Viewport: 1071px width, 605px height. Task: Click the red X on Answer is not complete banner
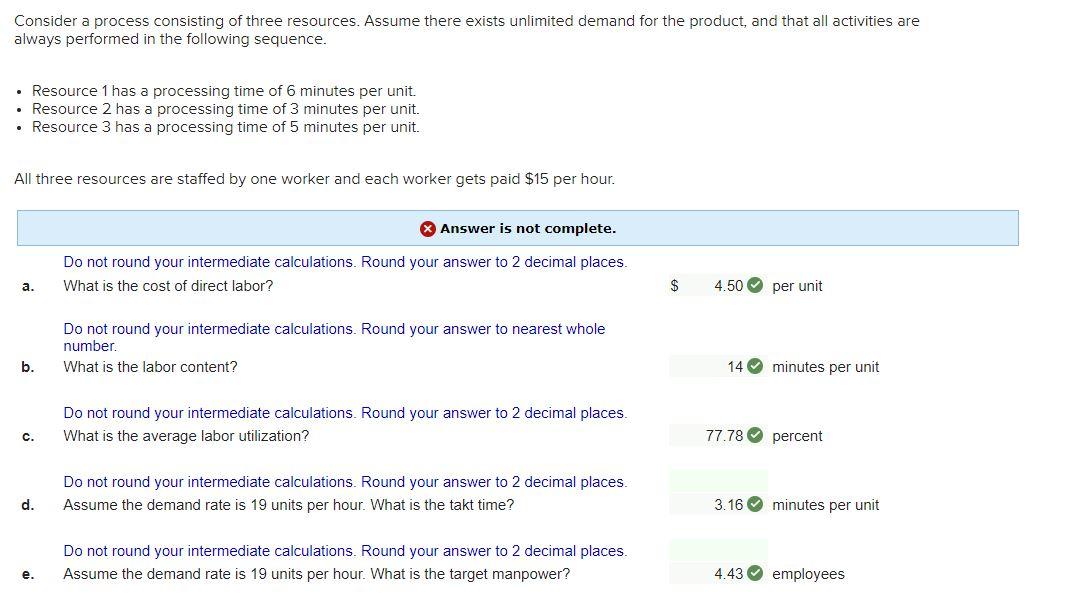[428, 228]
